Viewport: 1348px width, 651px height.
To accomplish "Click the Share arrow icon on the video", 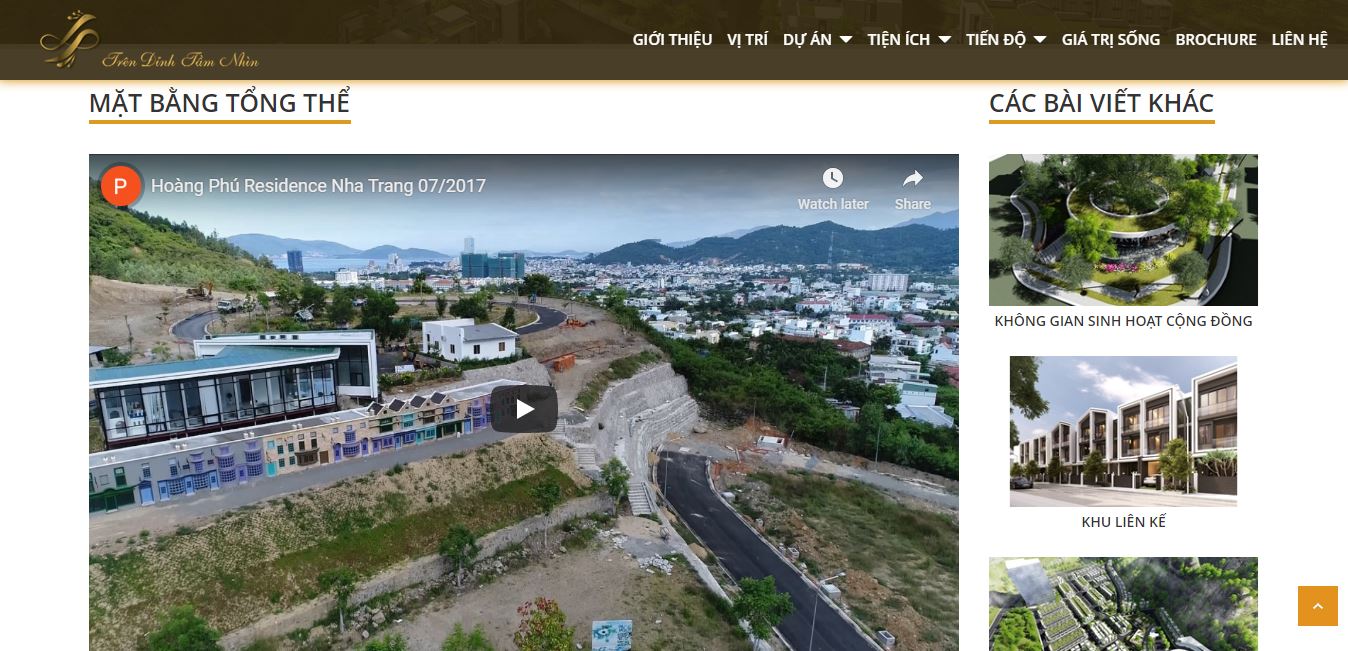I will click(913, 178).
